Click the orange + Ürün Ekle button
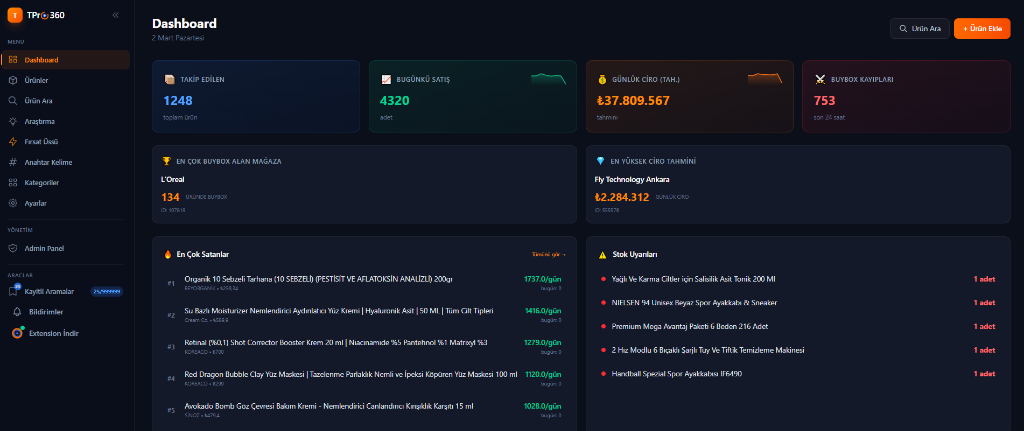The height and width of the screenshot is (431, 1024). (982, 29)
